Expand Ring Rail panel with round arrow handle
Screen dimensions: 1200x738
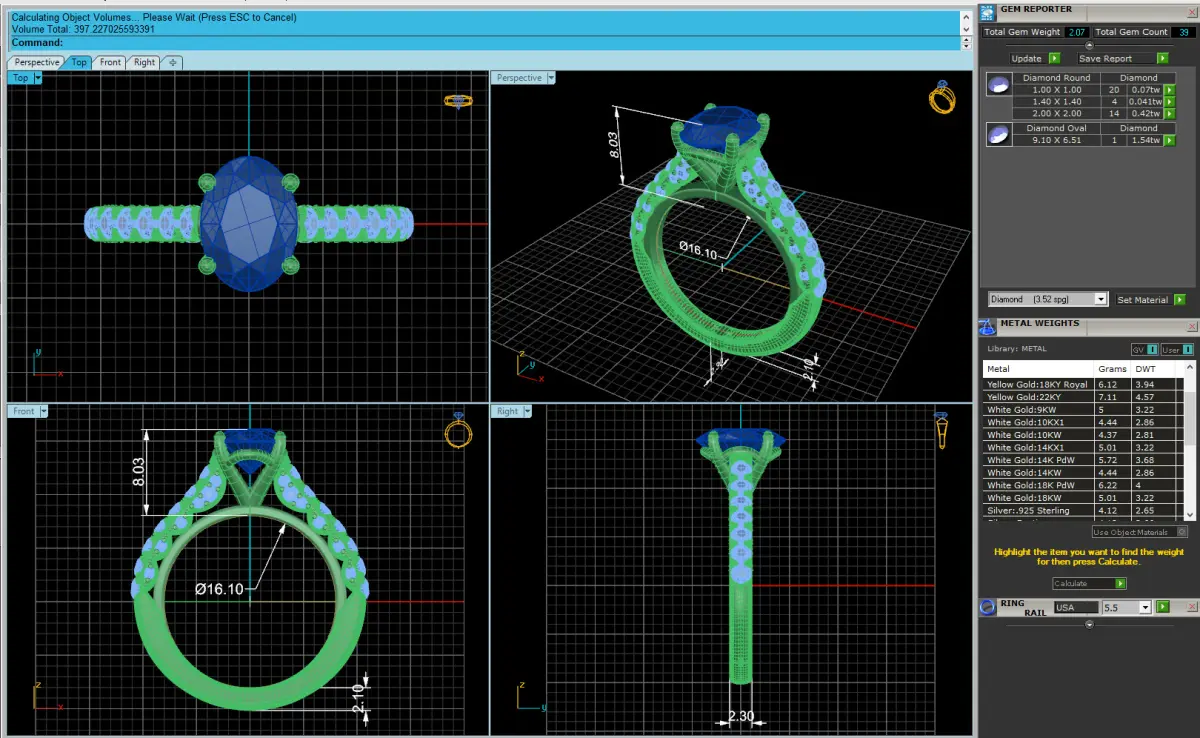1089,625
